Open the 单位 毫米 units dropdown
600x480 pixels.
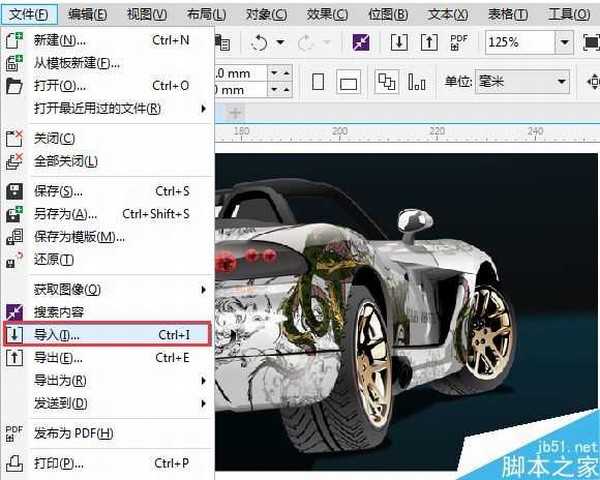(x=522, y=82)
